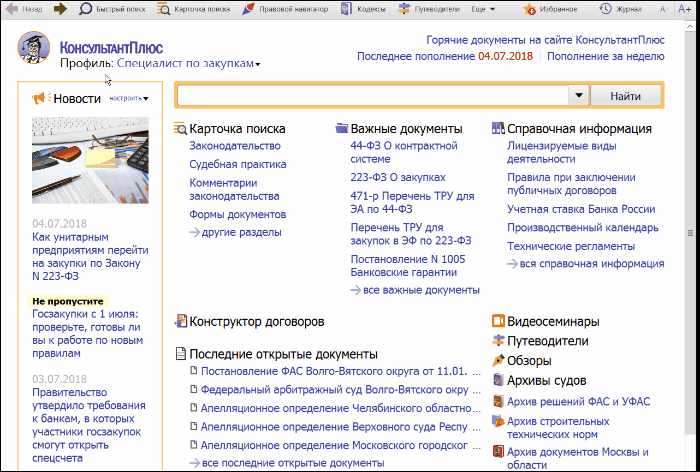Show другие разделы link
The height and width of the screenshot is (472, 700).
point(236,232)
